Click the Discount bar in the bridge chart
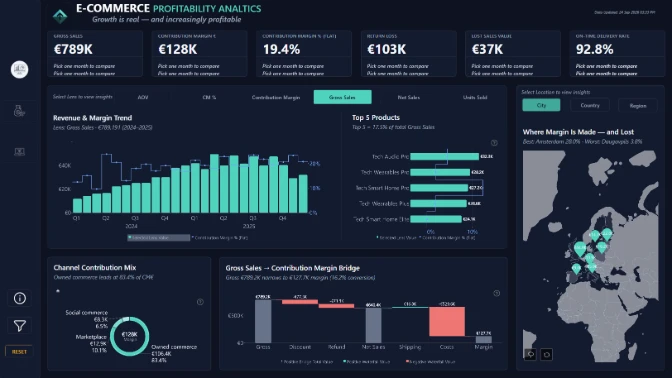This screenshot has width=672, height=378. click(x=300, y=302)
